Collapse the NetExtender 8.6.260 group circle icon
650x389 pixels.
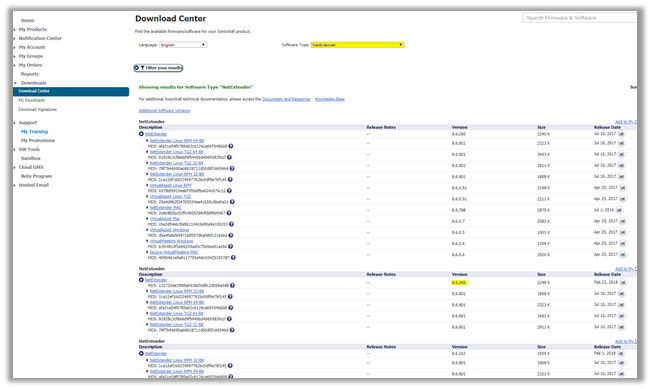[141, 134]
